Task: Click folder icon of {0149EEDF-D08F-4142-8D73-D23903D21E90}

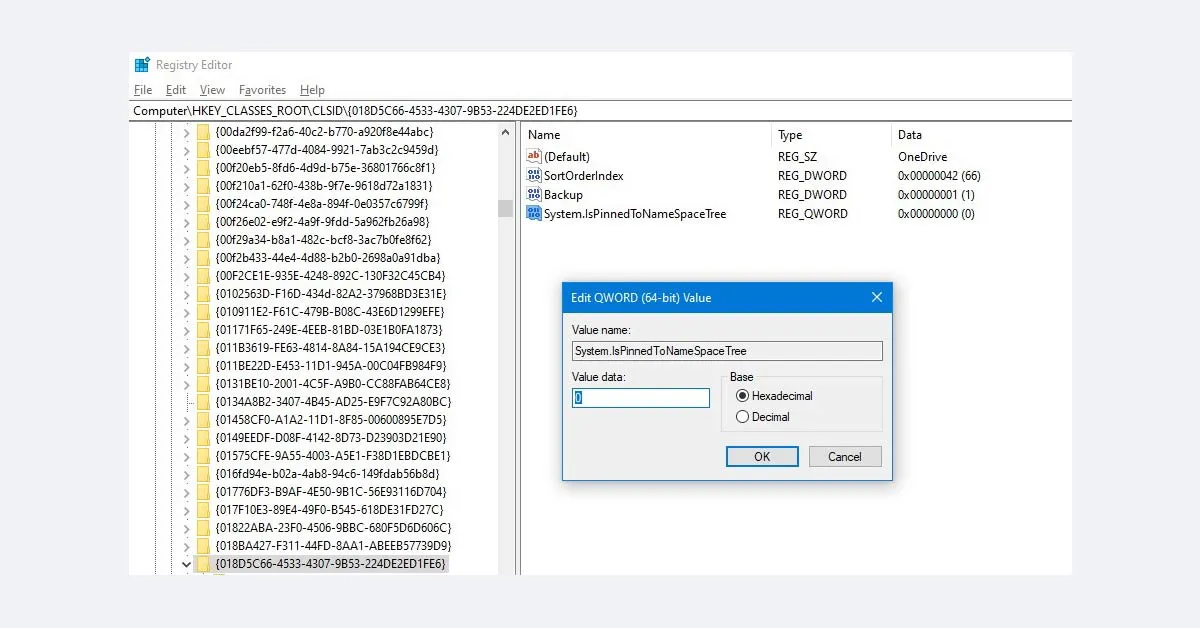Action: (x=203, y=438)
